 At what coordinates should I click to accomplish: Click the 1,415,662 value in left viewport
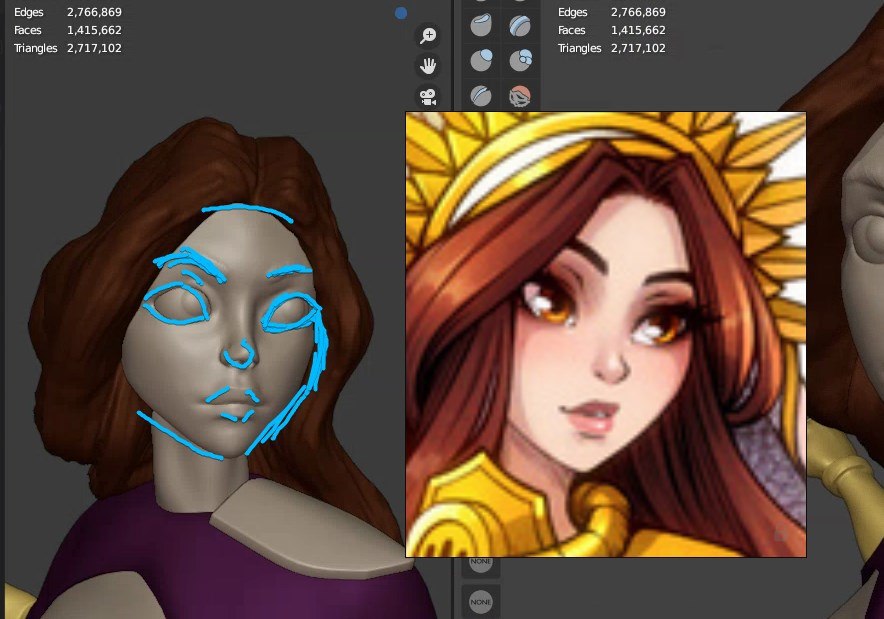coord(94,30)
